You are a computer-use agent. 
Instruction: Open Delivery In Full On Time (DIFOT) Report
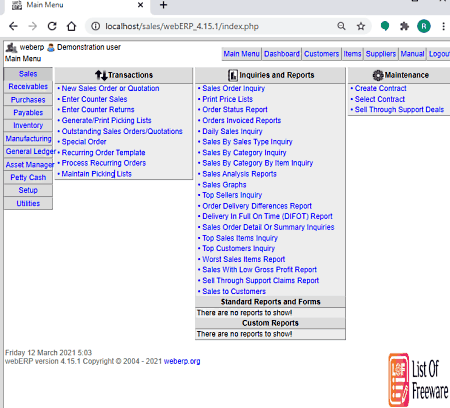pyautogui.click(x=267, y=217)
